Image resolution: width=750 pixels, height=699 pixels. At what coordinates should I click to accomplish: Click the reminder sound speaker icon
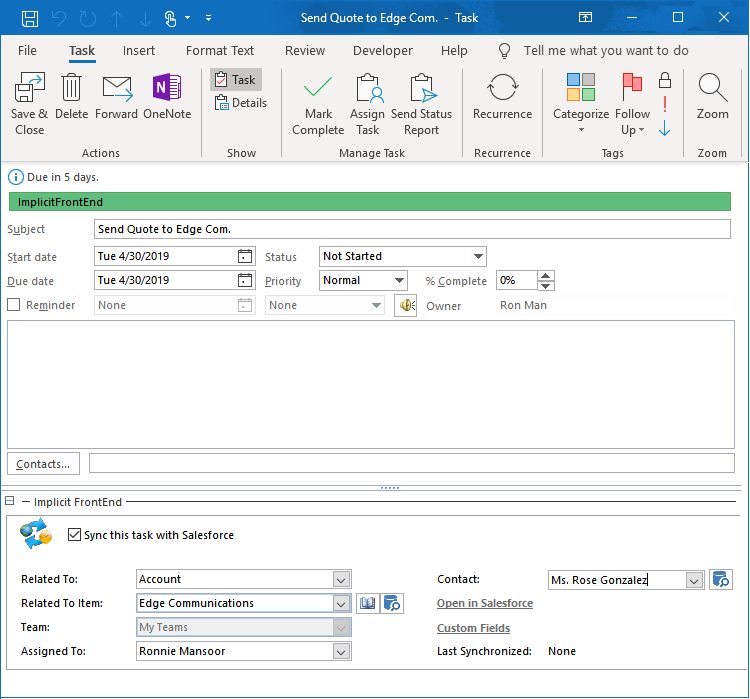(x=405, y=305)
